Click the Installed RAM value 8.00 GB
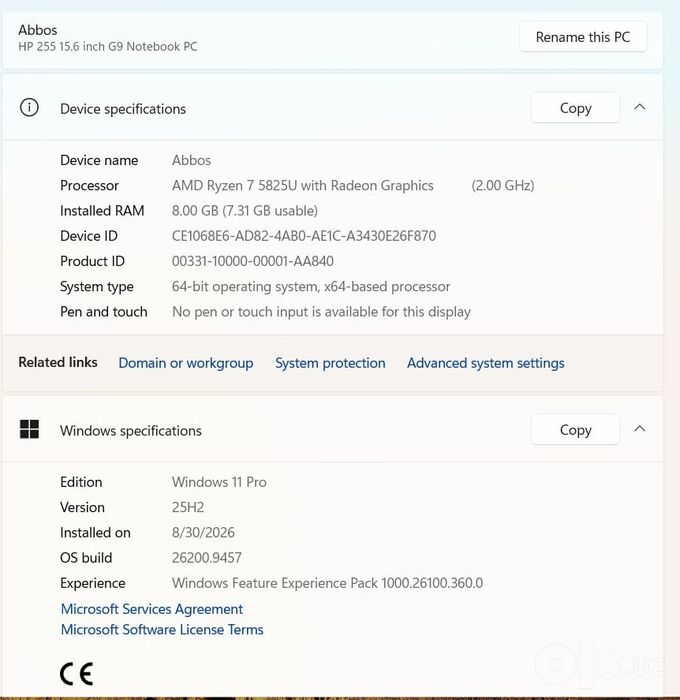Screen dimensions: 680x700 pyautogui.click(x=195, y=211)
